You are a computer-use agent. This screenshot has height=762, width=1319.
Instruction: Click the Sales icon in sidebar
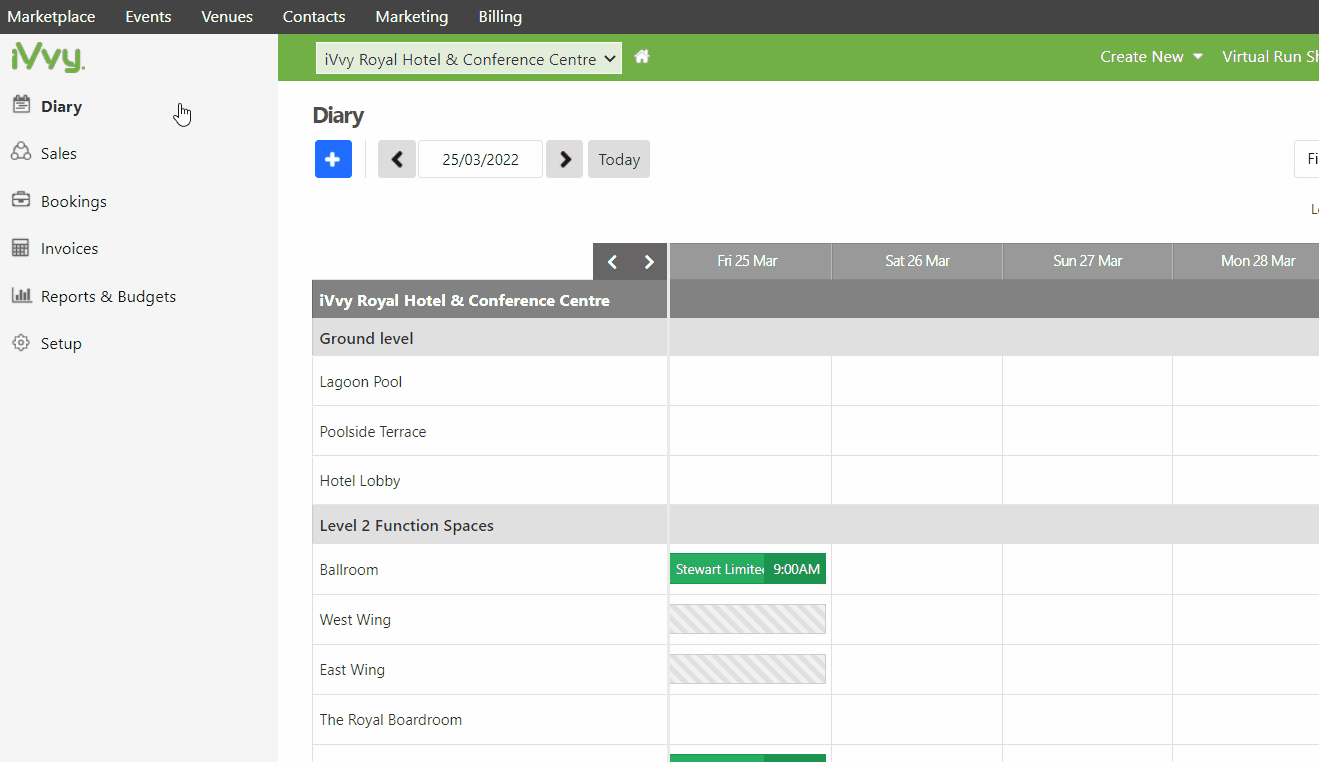(x=21, y=152)
